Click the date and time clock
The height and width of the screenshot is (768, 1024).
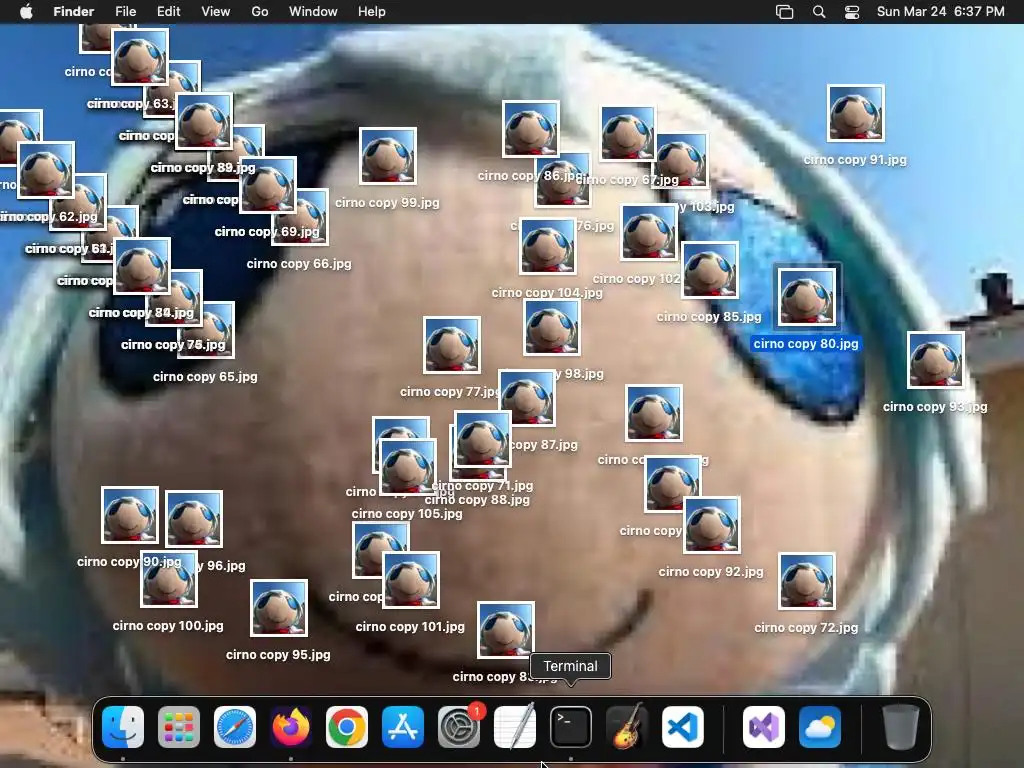tap(940, 12)
